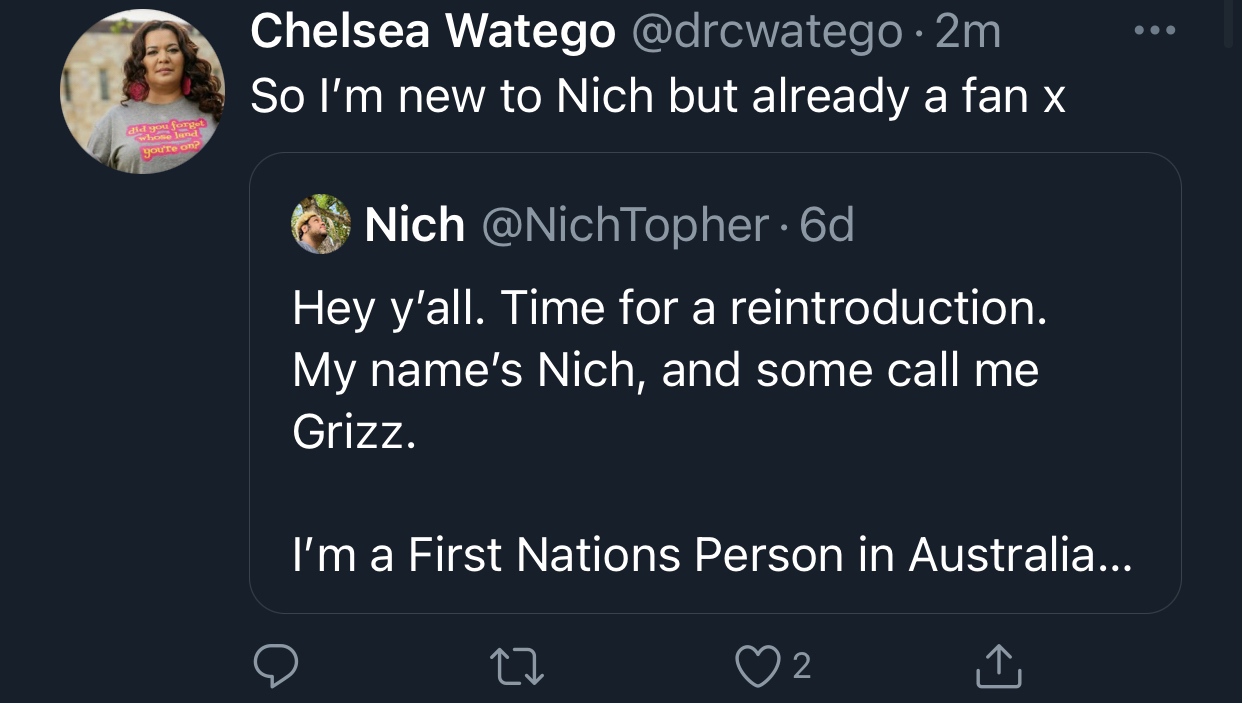Share the tweet via the share icon
Viewport: 1242px width, 703px height.
point(999,666)
